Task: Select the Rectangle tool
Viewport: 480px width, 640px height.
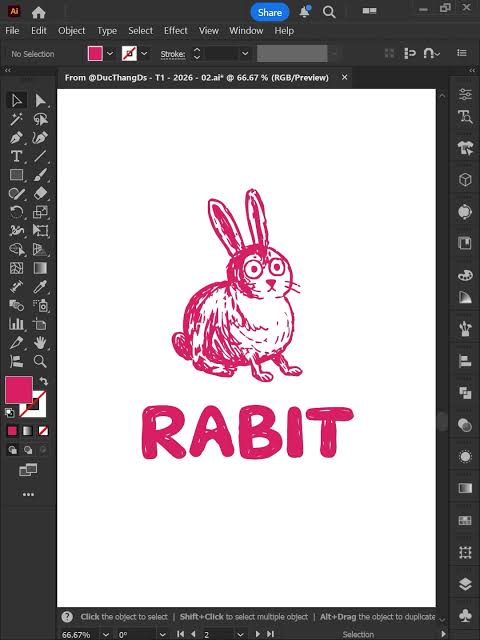Action: [16, 175]
